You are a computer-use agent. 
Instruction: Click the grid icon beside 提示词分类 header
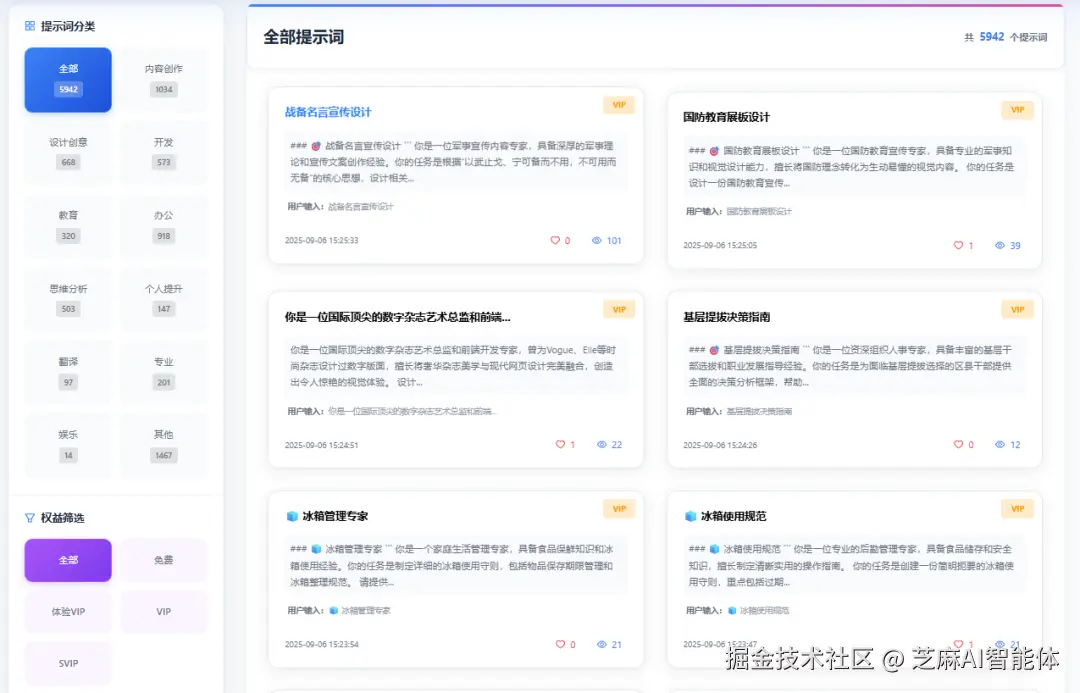pos(32,26)
